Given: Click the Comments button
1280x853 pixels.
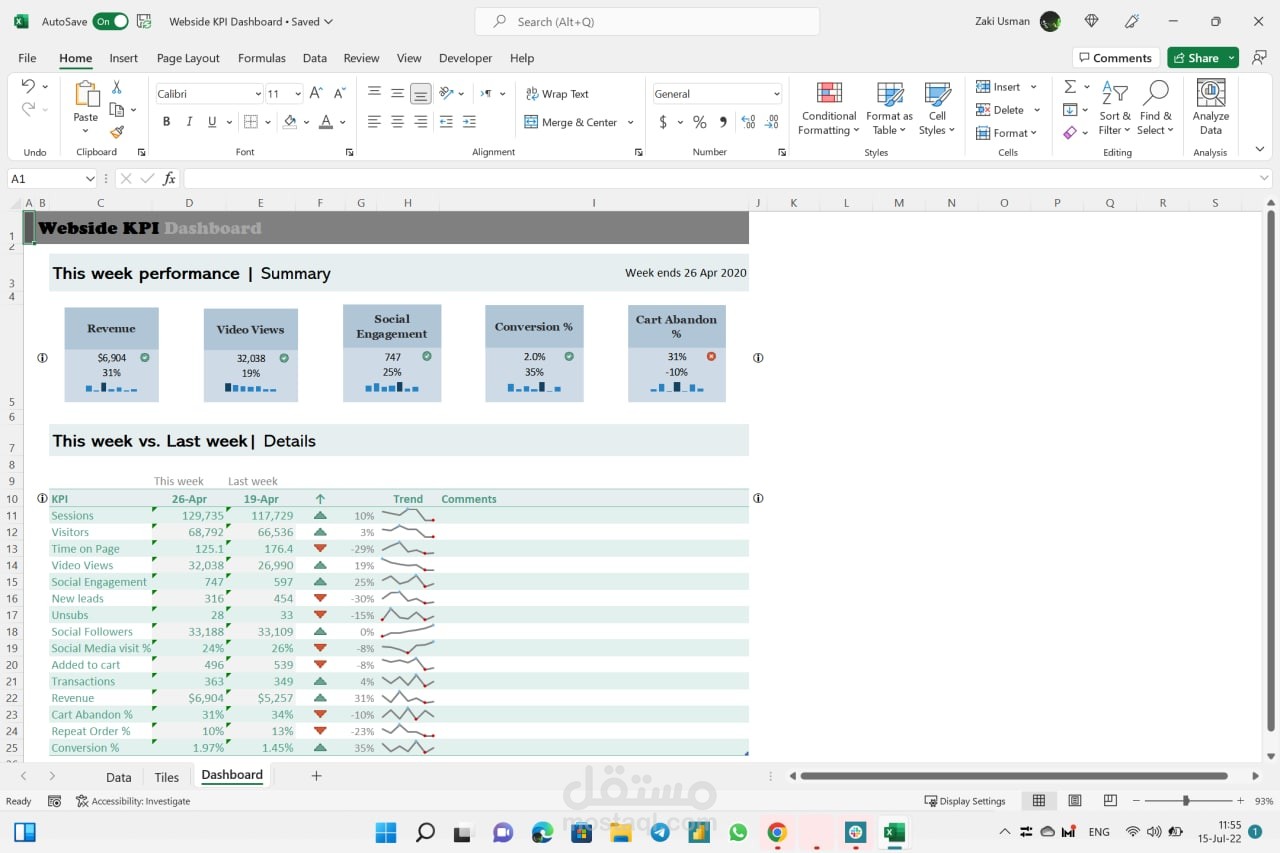Looking at the screenshot, I should (x=1115, y=58).
